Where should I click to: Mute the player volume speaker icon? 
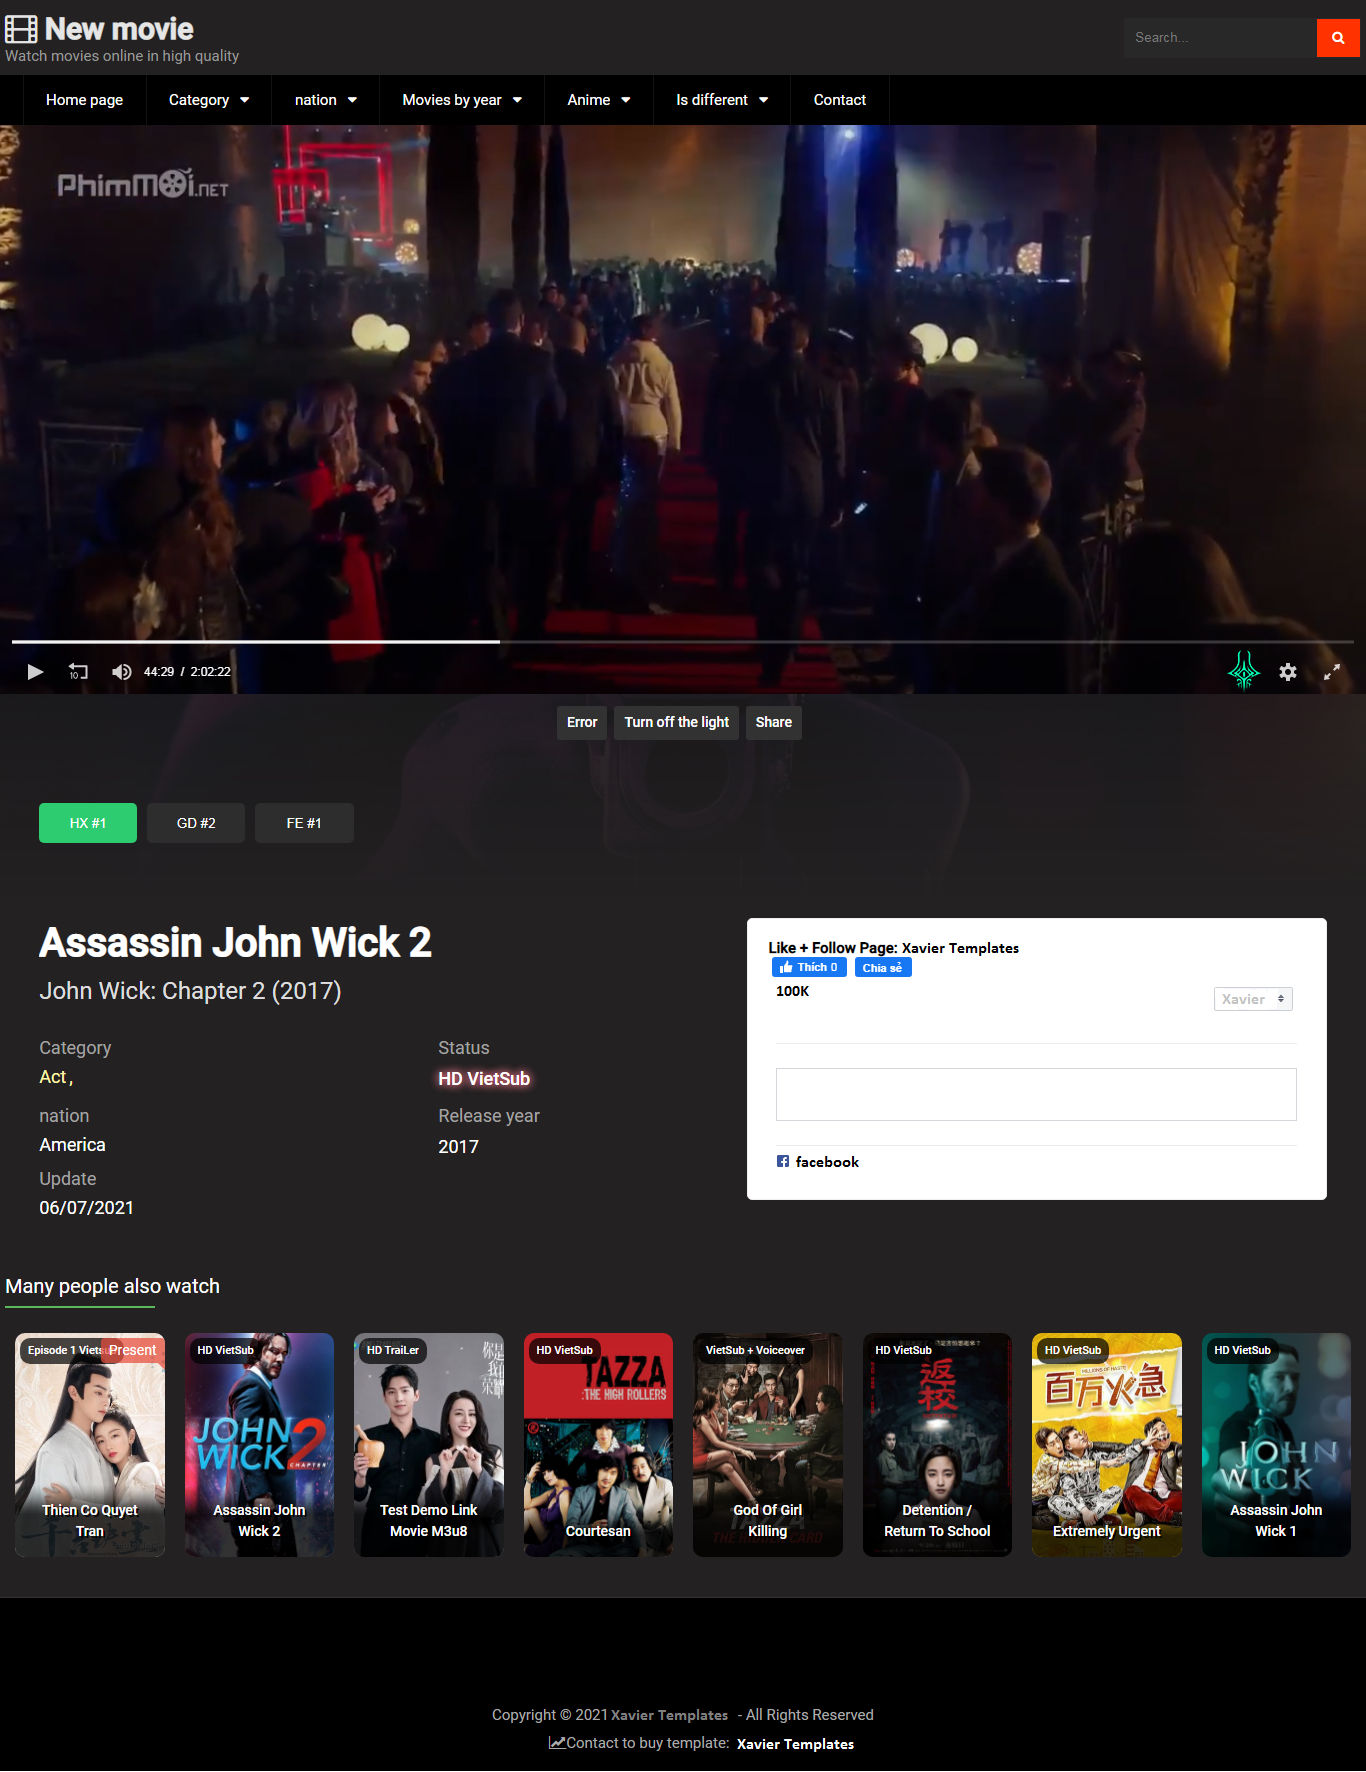click(121, 672)
